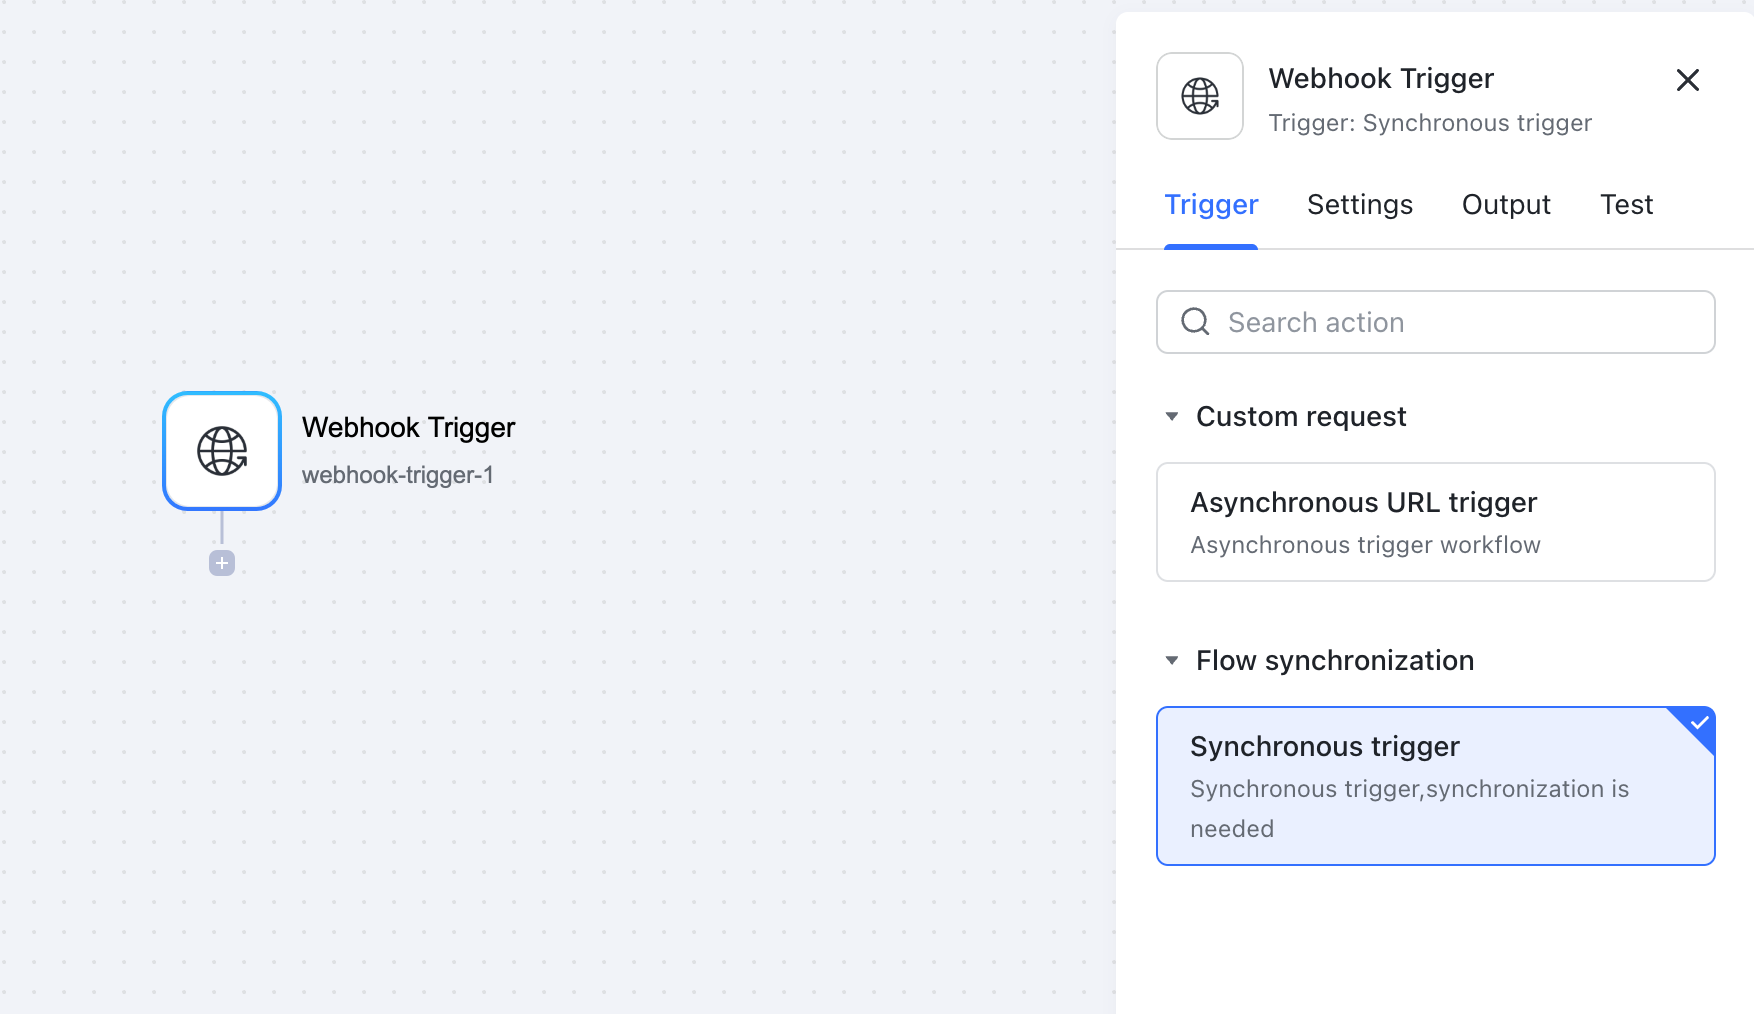
Task: Go to the Test tab
Action: (x=1626, y=204)
